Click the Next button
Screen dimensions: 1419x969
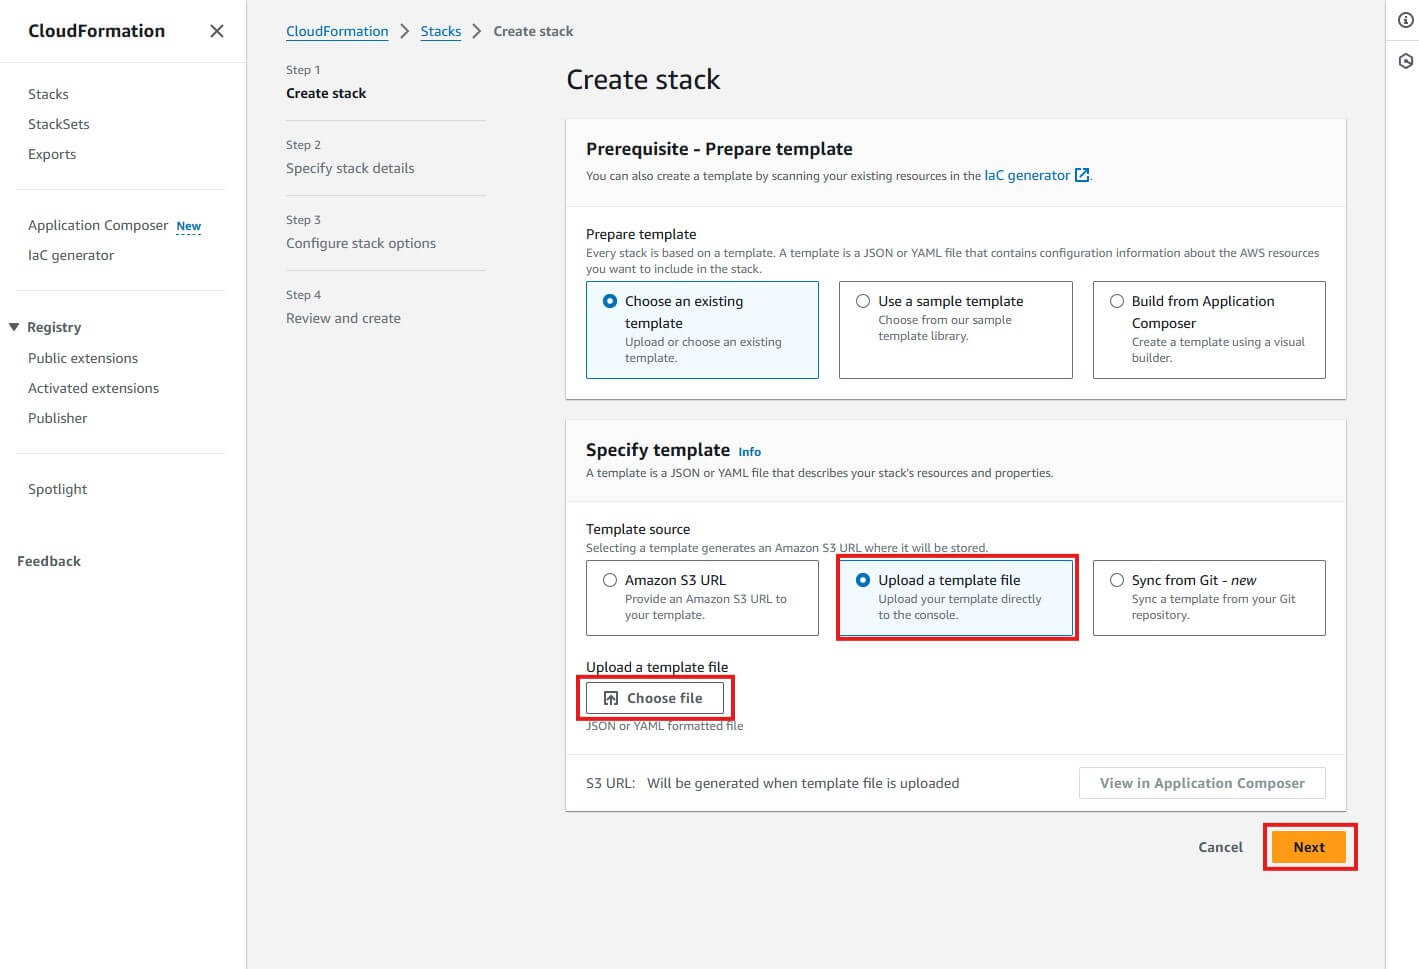pyautogui.click(x=1309, y=847)
